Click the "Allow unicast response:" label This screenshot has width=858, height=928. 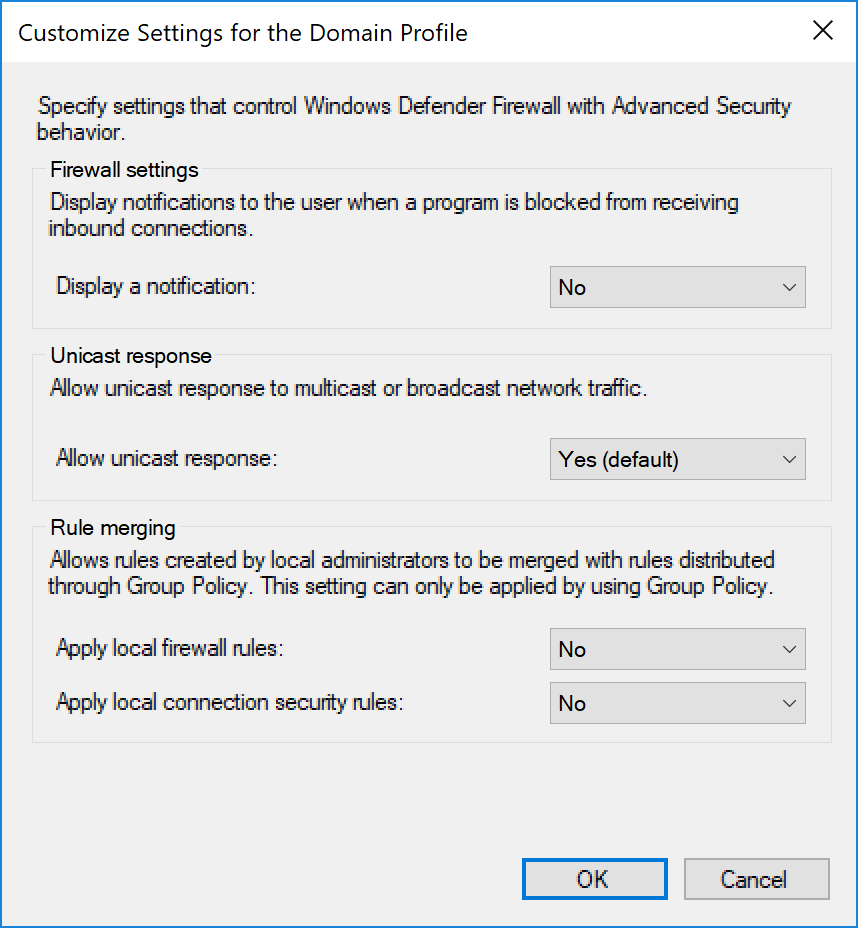[165, 458]
